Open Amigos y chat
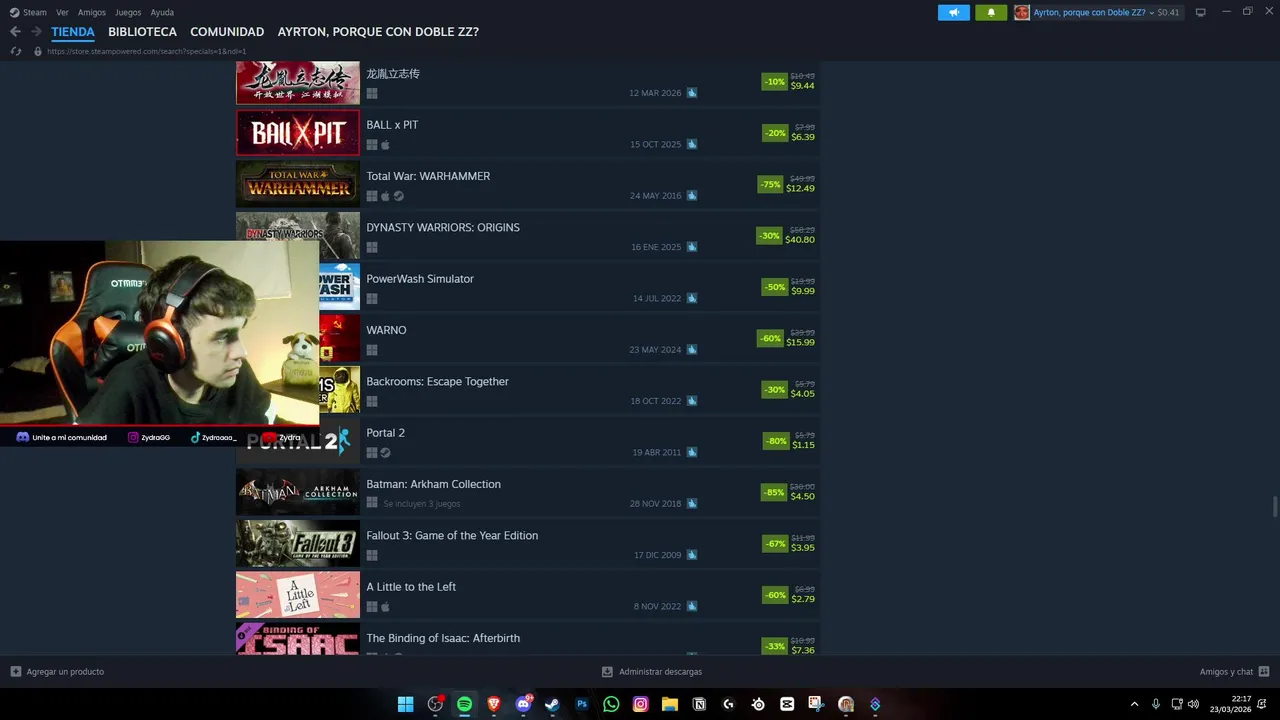The height and width of the screenshot is (720, 1280). click(x=1226, y=672)
